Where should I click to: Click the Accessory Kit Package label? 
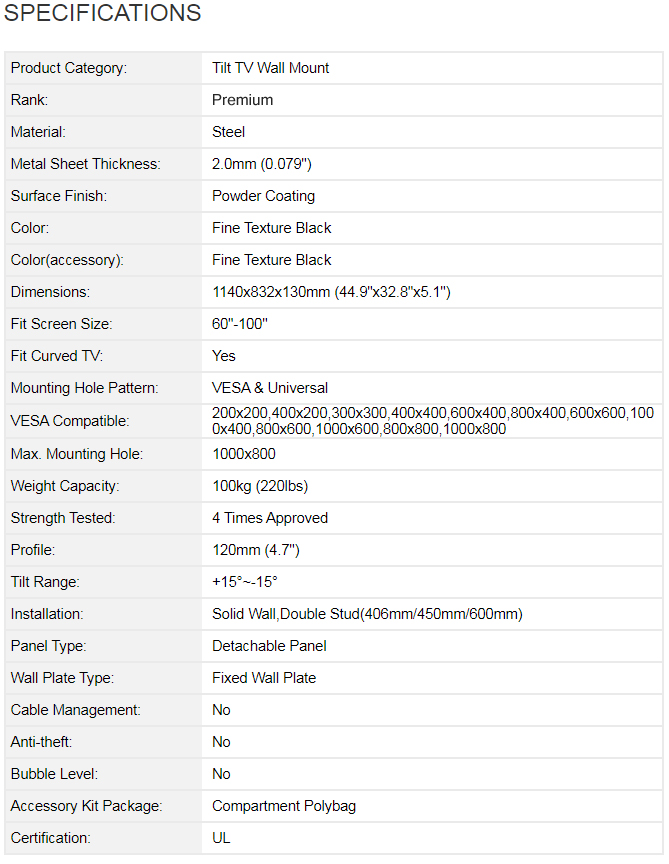[86, 806]
